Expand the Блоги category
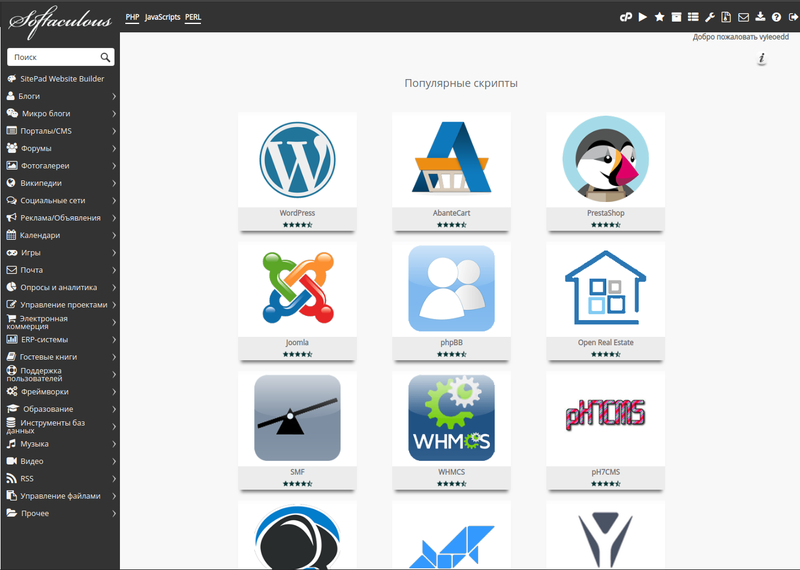The height and width of the screenshot is (570, 800). coord(60,96)
